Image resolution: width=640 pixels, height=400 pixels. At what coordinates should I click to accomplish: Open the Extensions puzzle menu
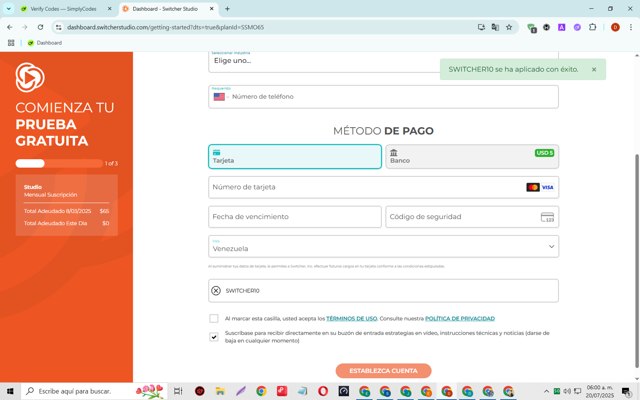pyautogui.click(x=592, y=27)
